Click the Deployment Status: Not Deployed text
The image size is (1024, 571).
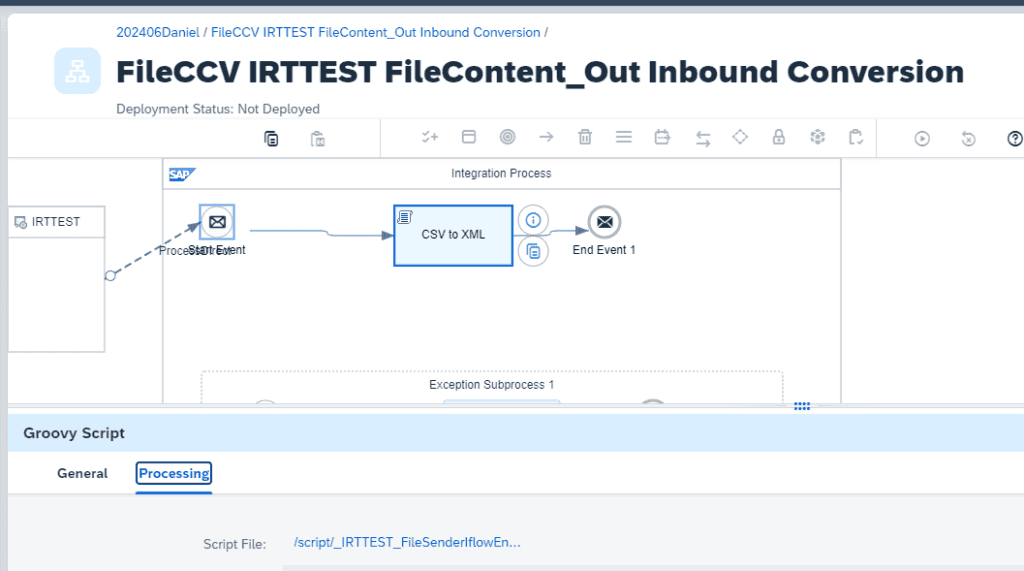[x=218, y=109]
